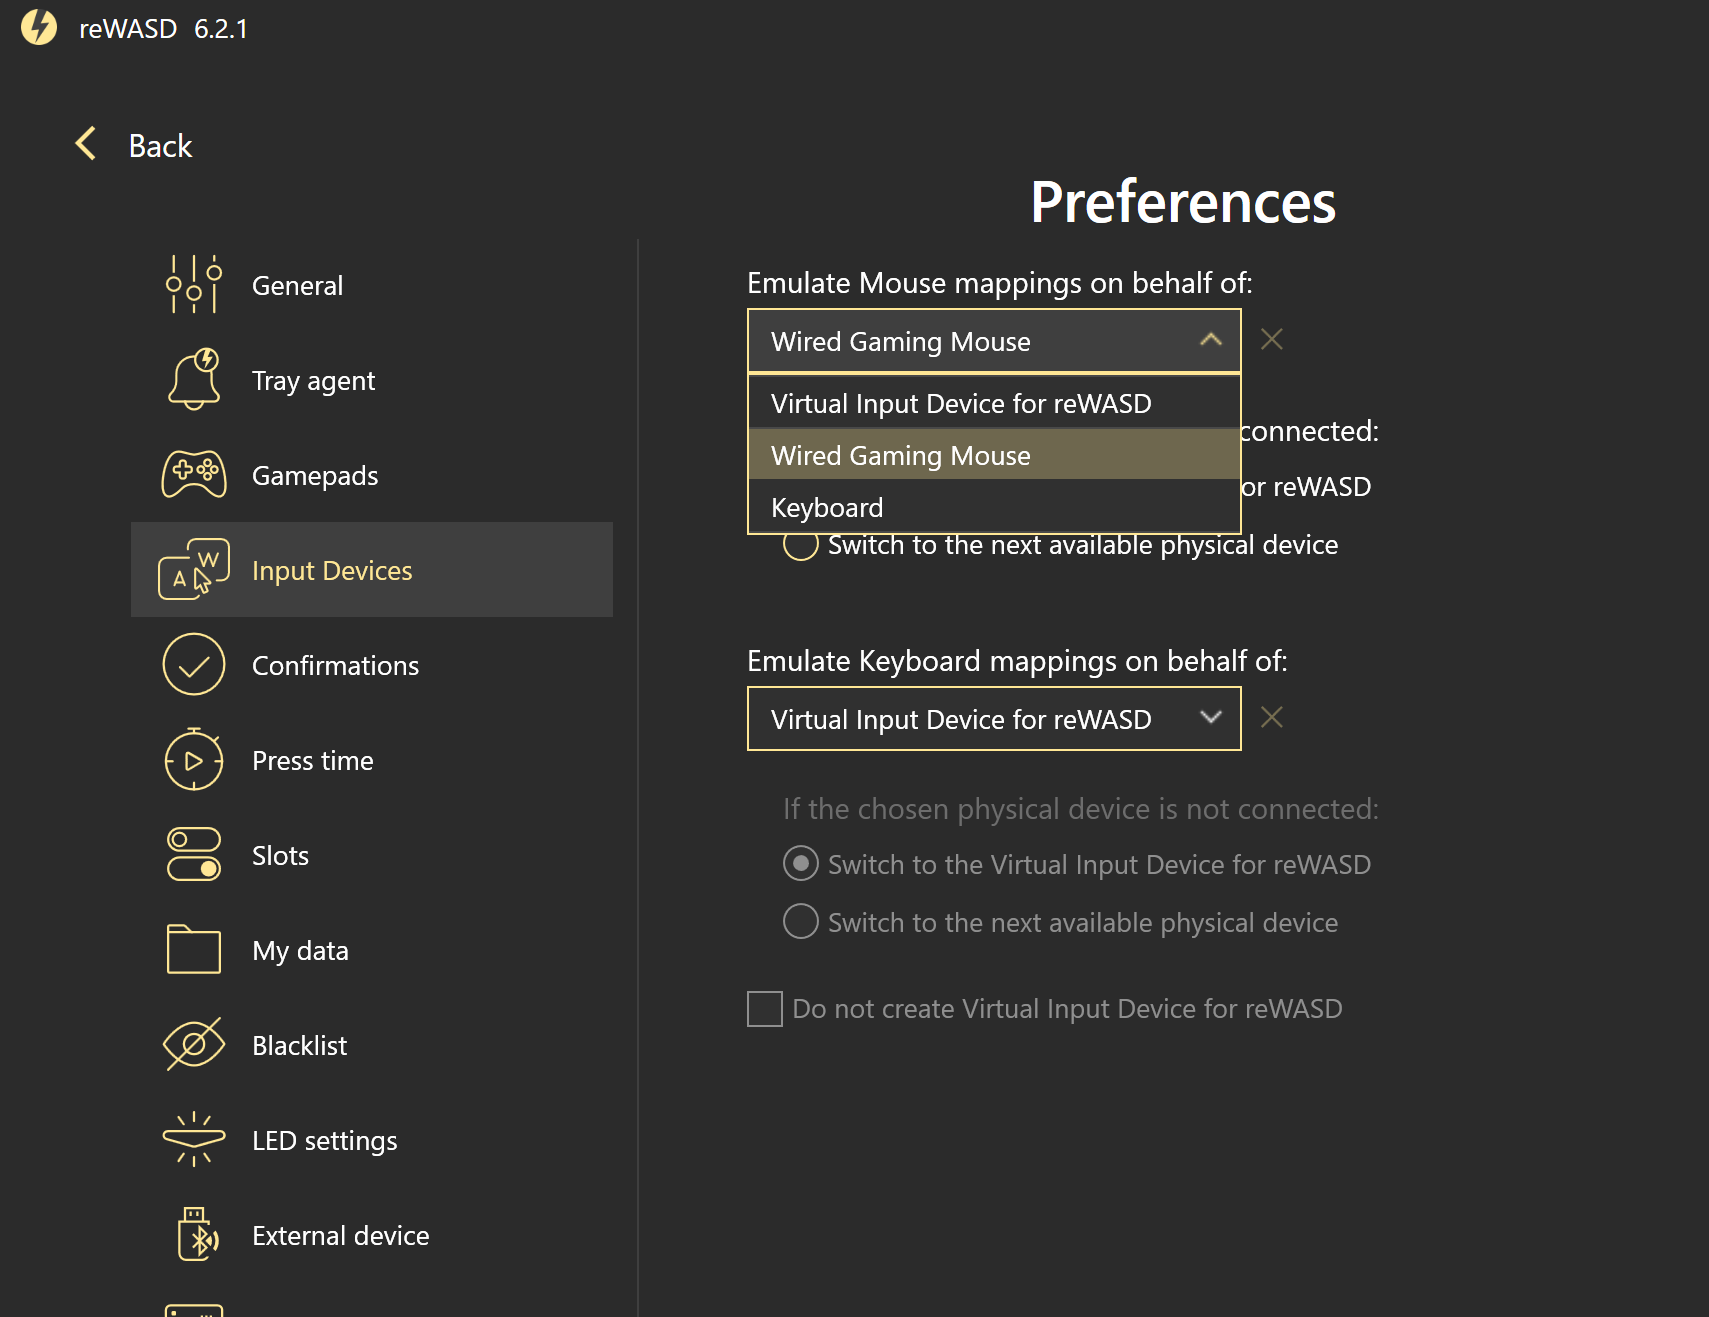Open Tray agent bell icon
The height and width of the screenshot is (1317, 1709).
(194, 380)
